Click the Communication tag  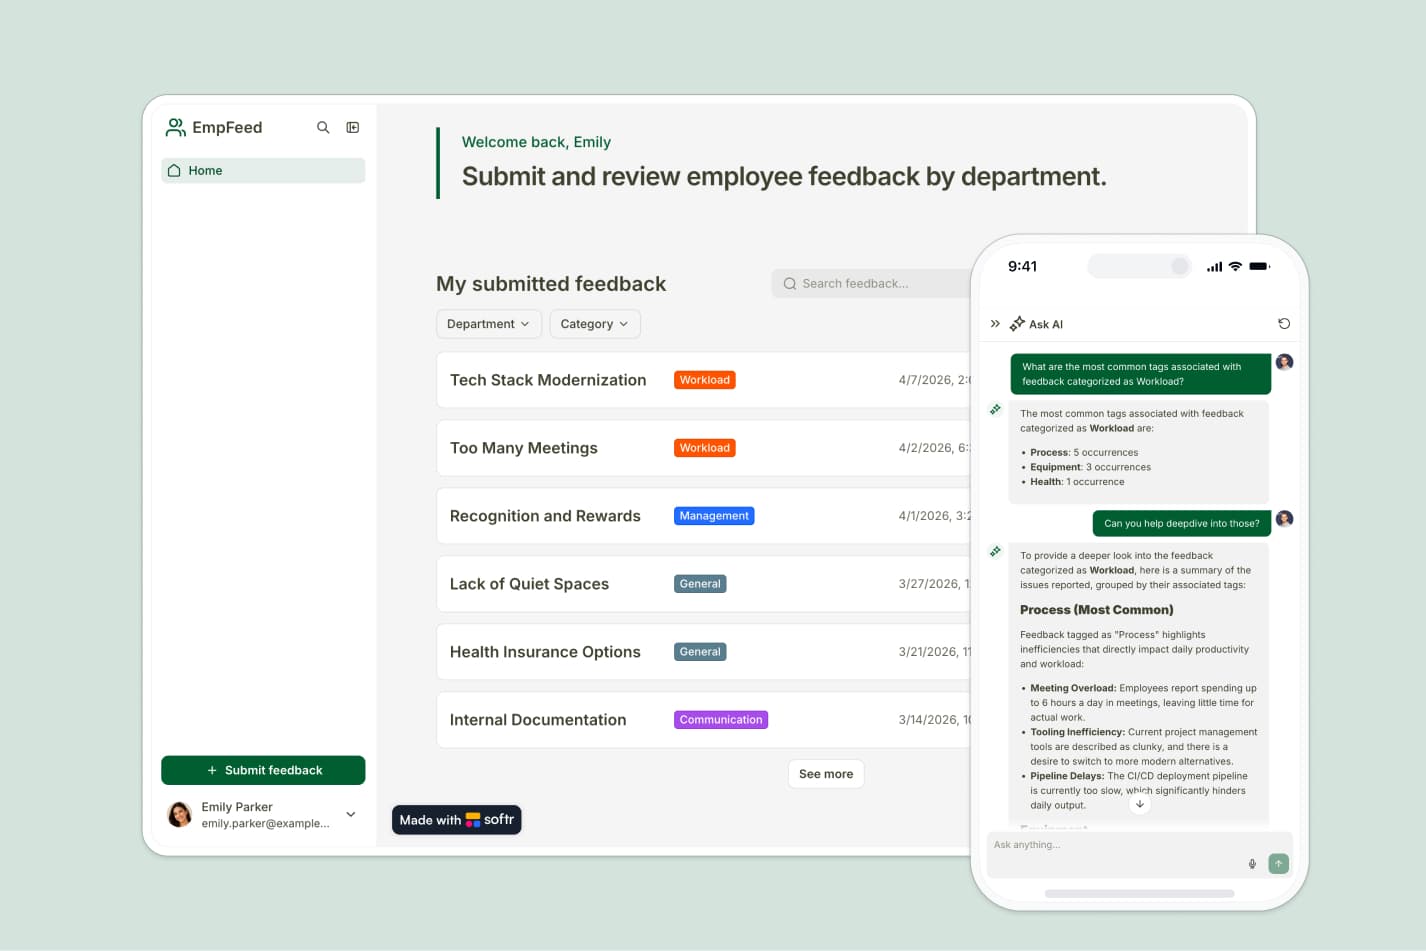click(x=721, y=720)
